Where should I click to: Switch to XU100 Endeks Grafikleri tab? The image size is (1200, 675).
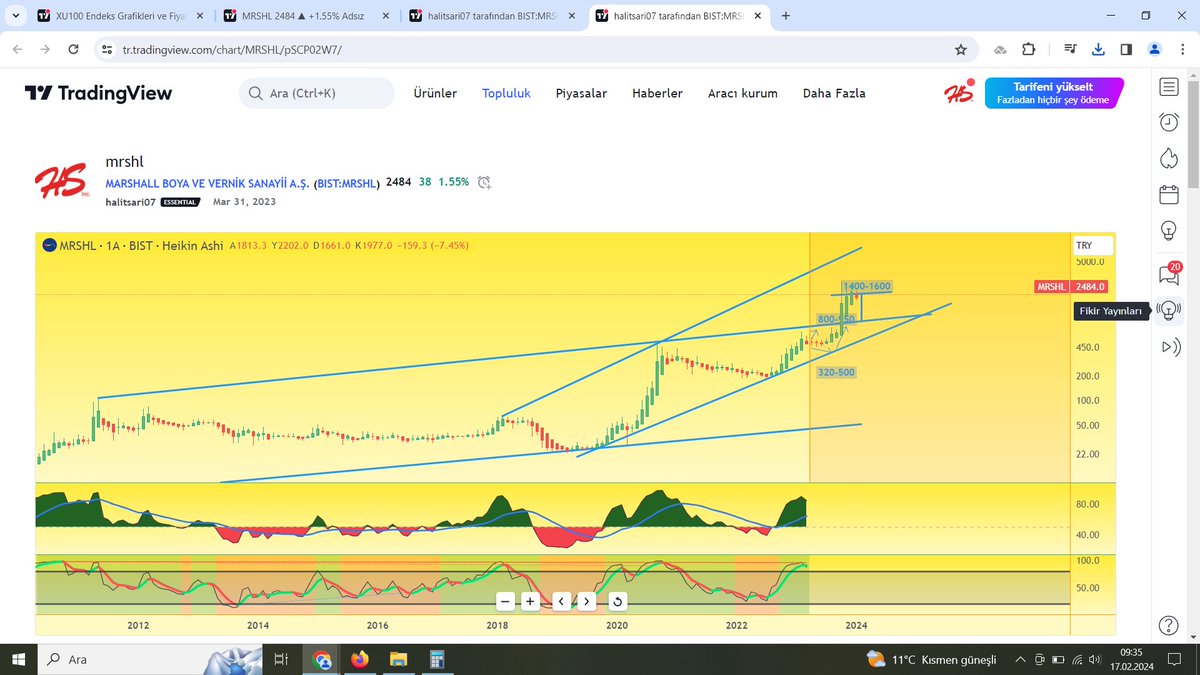point(120,16)
